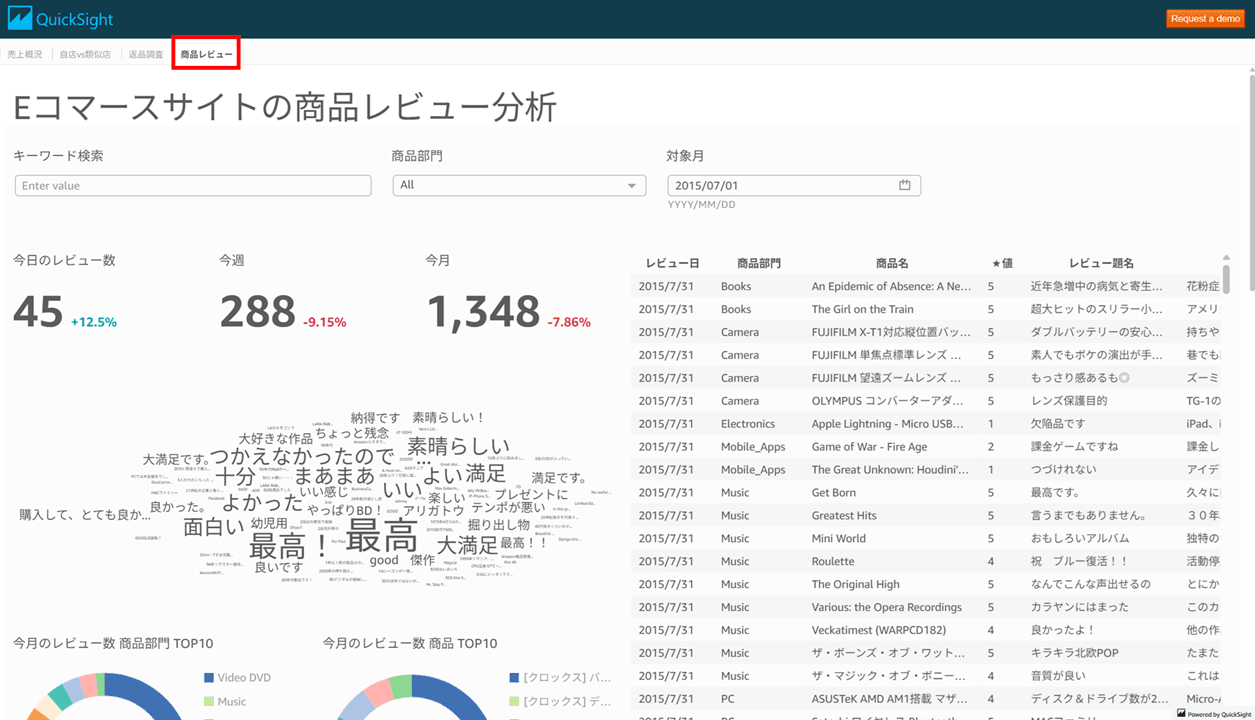Click 大満足 in the word cloud
Viewport: 1255px width, 720px height.
tap(467, 545)
